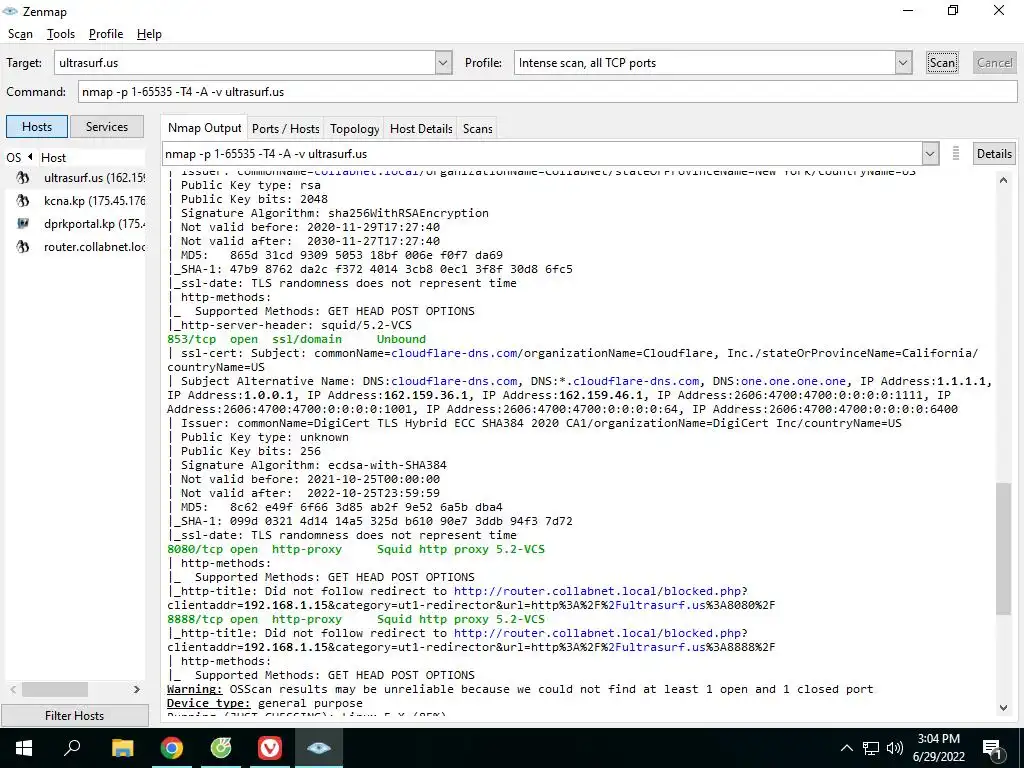Click cloudflare-dns.com in ssl-cert subject line
Viewport: 1024px width, 768px height.
455,353
